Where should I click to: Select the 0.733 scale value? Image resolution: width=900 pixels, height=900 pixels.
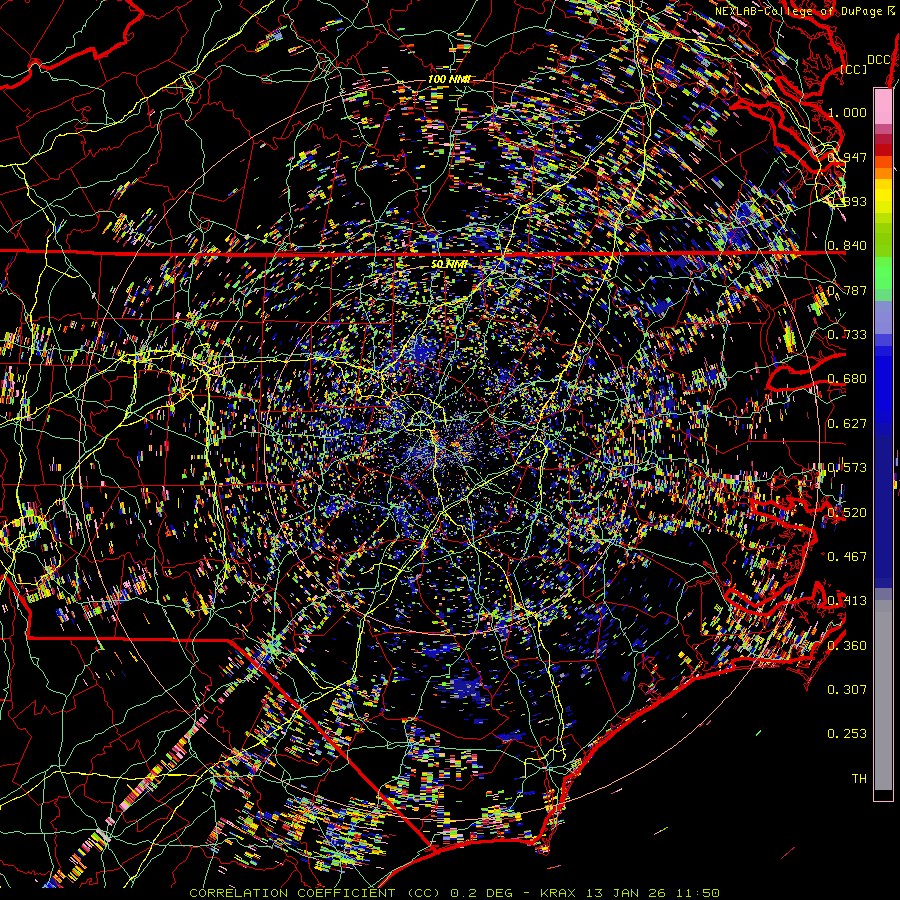tap(847, 335)
